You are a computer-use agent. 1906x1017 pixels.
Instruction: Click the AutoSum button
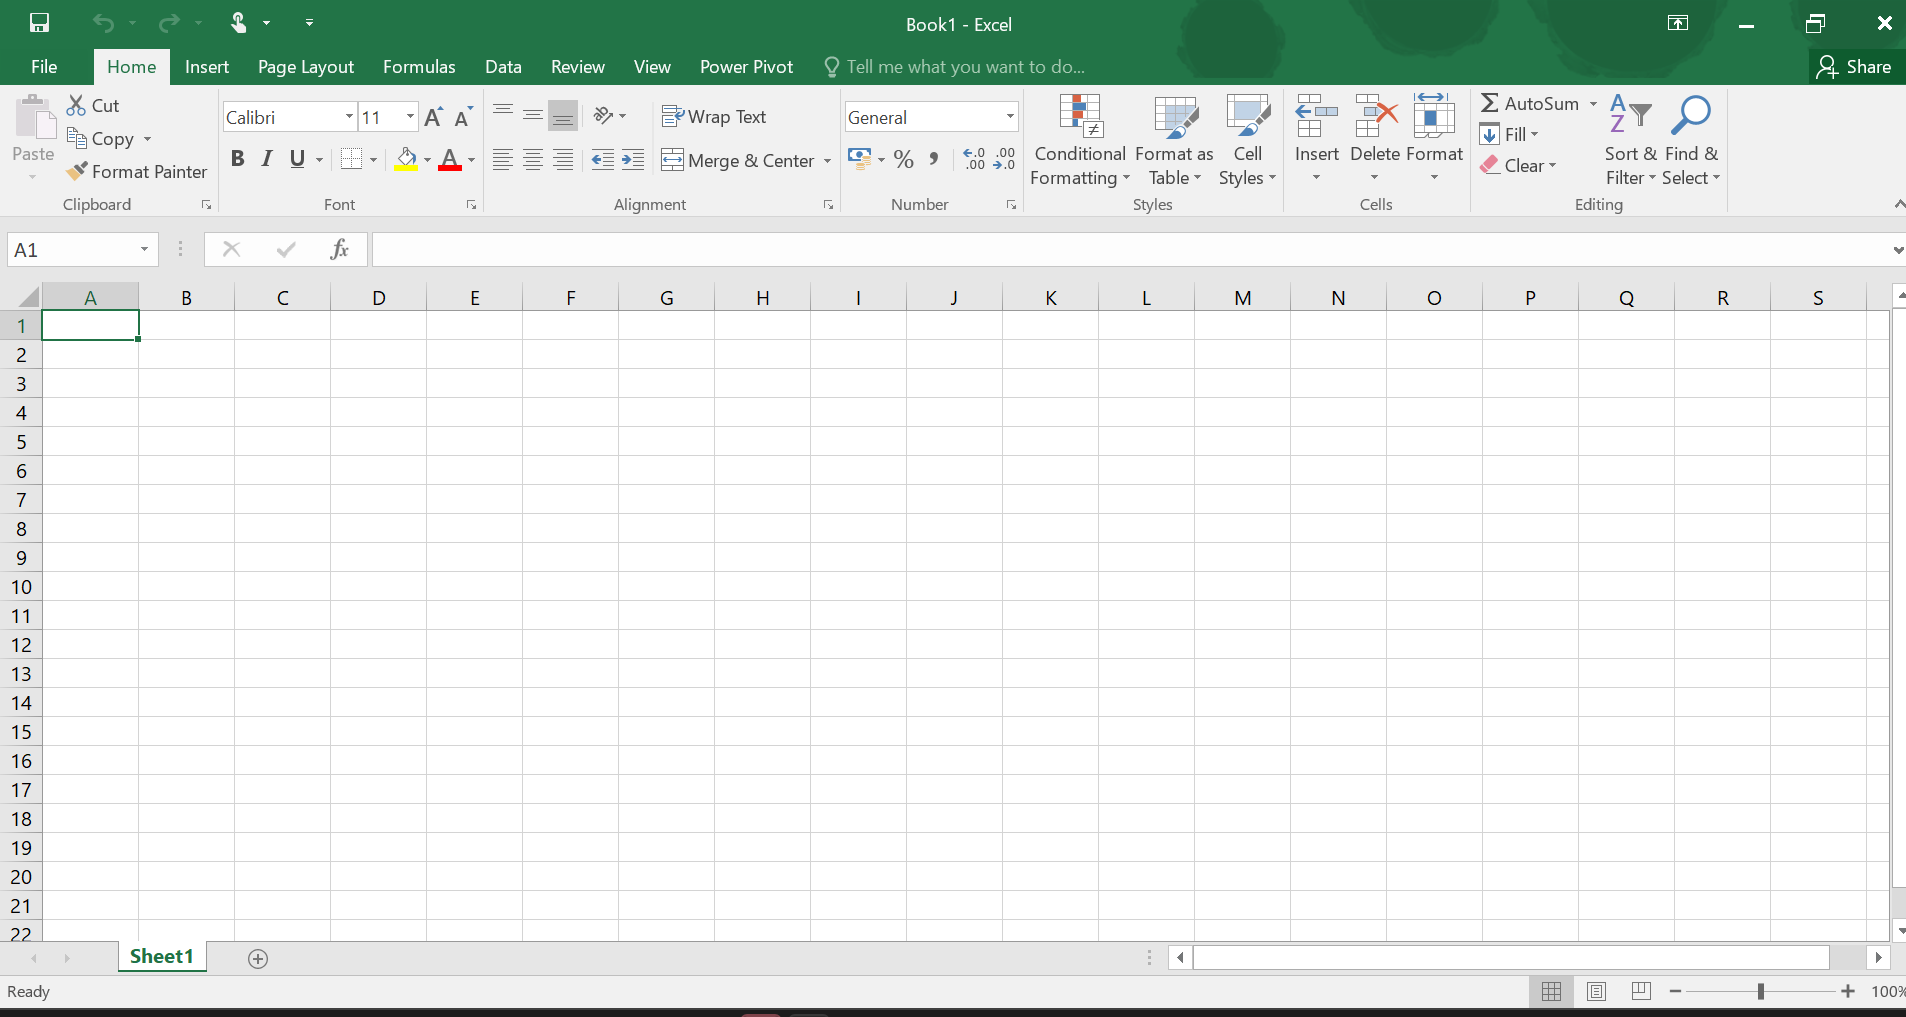pos(1530,103)
